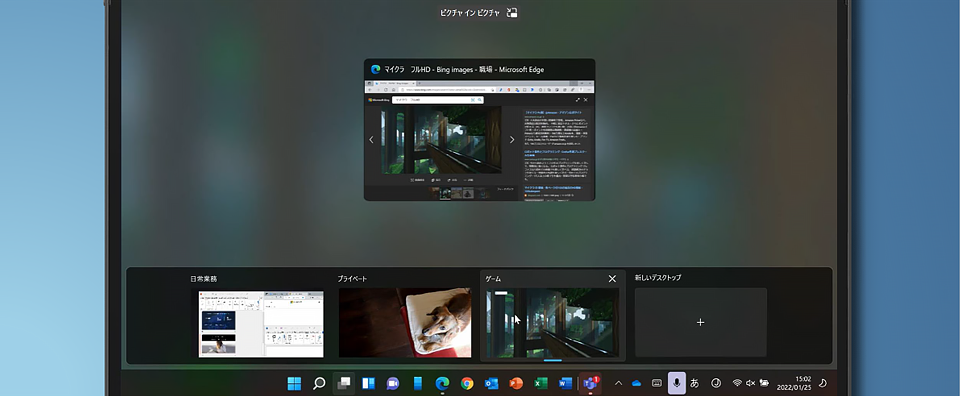Click the プライベート desktop name label
This screenshot has height=396, width=960.
click(352, 278)
